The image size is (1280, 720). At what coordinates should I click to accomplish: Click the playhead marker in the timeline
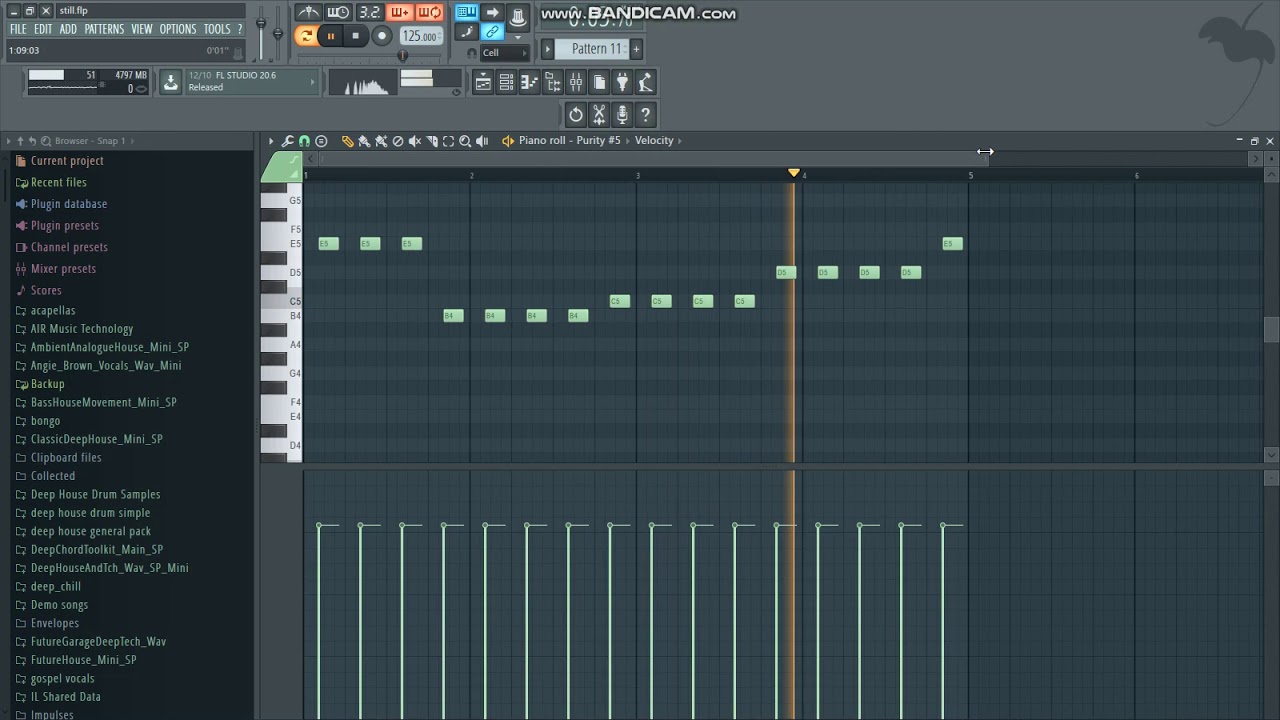(x=794, y=174)
